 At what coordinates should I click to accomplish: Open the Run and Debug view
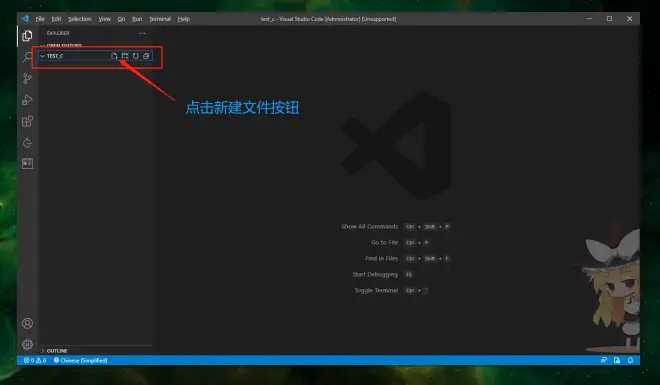point(27,100)
